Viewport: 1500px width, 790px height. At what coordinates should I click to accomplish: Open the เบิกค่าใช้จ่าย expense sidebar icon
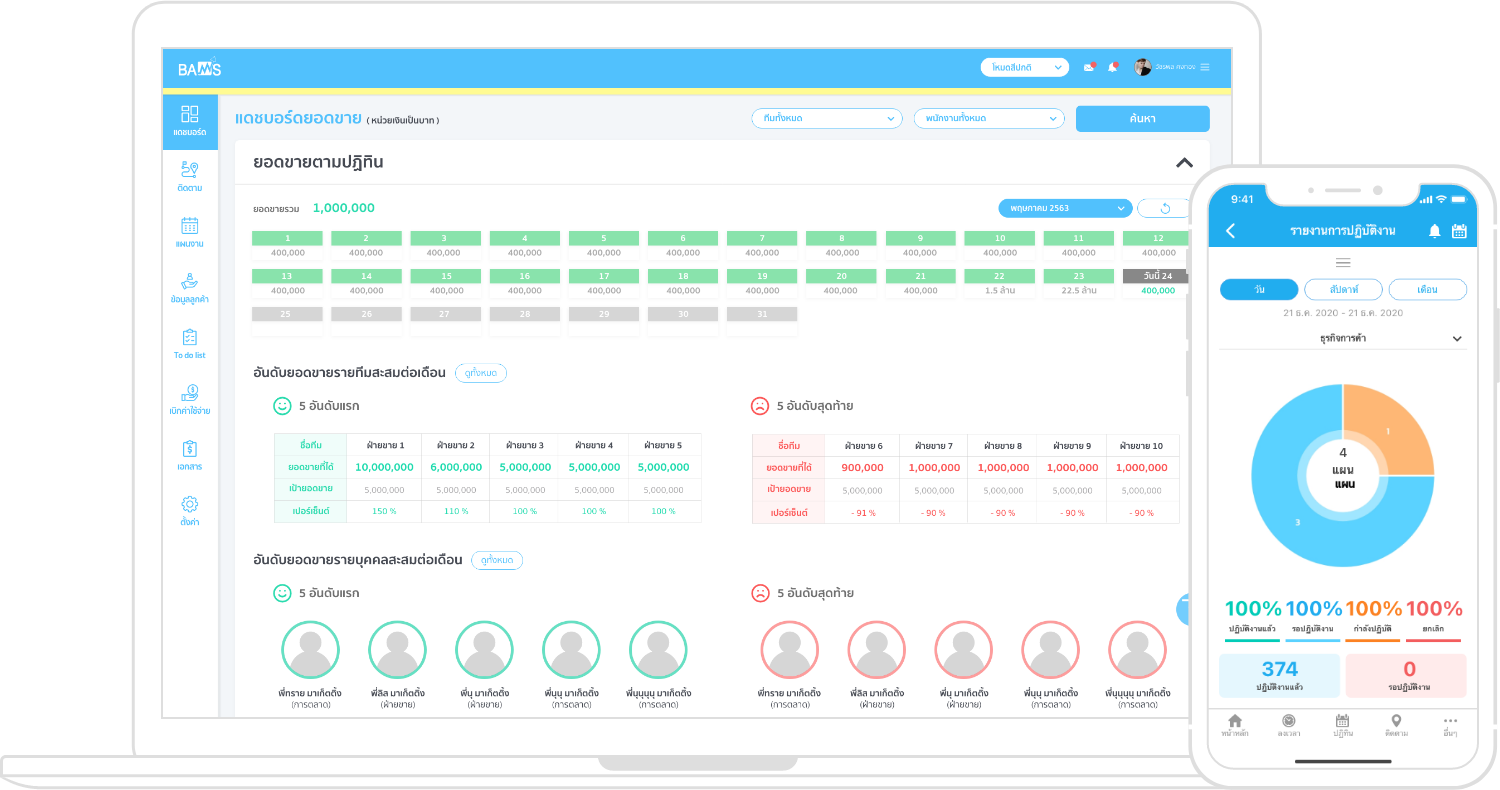[190, 400]
